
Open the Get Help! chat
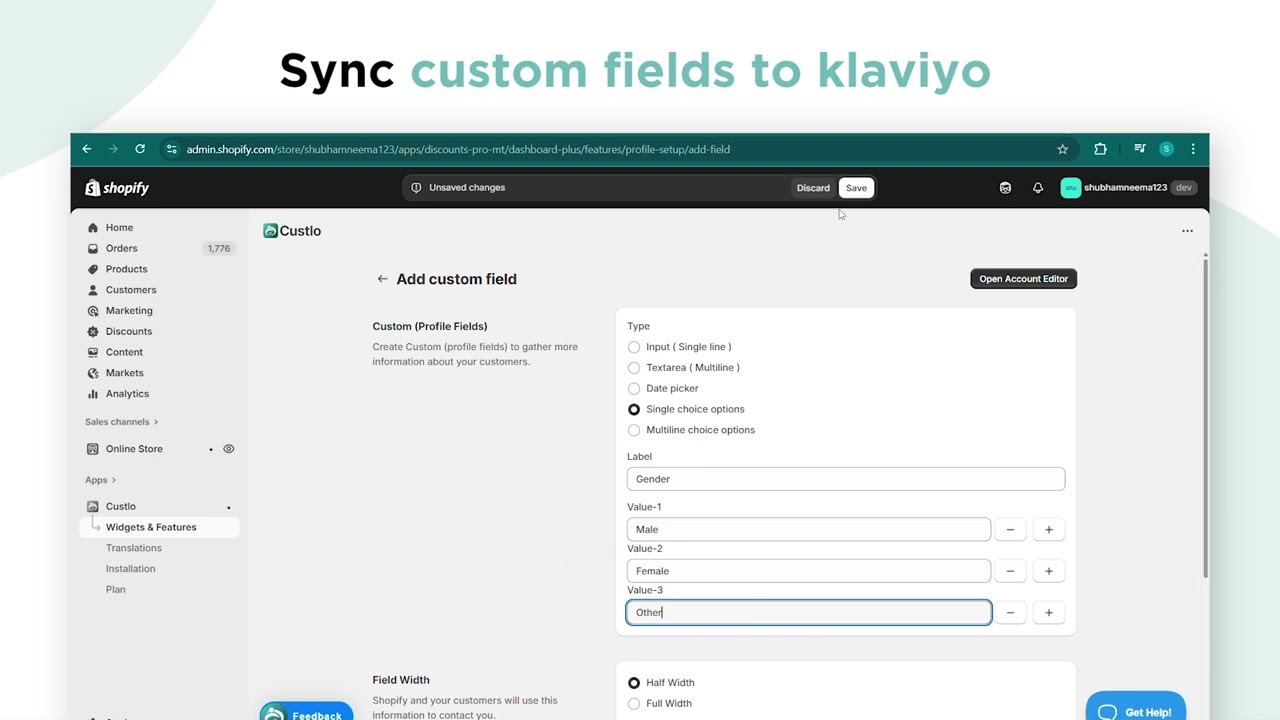(x=1136, y=706)
